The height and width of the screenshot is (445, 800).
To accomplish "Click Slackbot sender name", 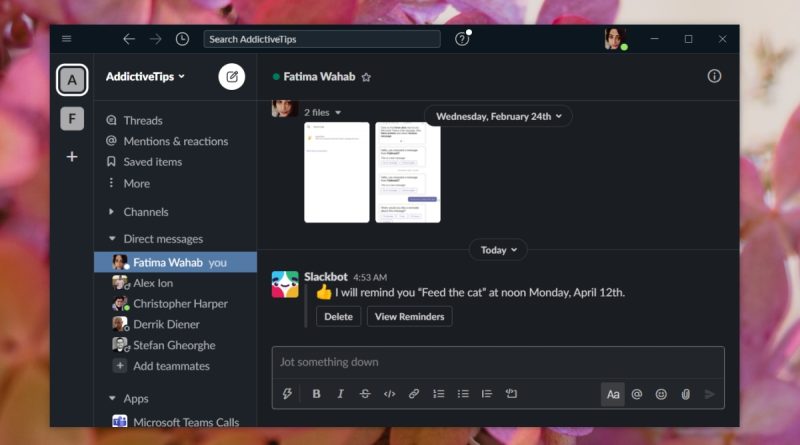I will tap(326, 277).
